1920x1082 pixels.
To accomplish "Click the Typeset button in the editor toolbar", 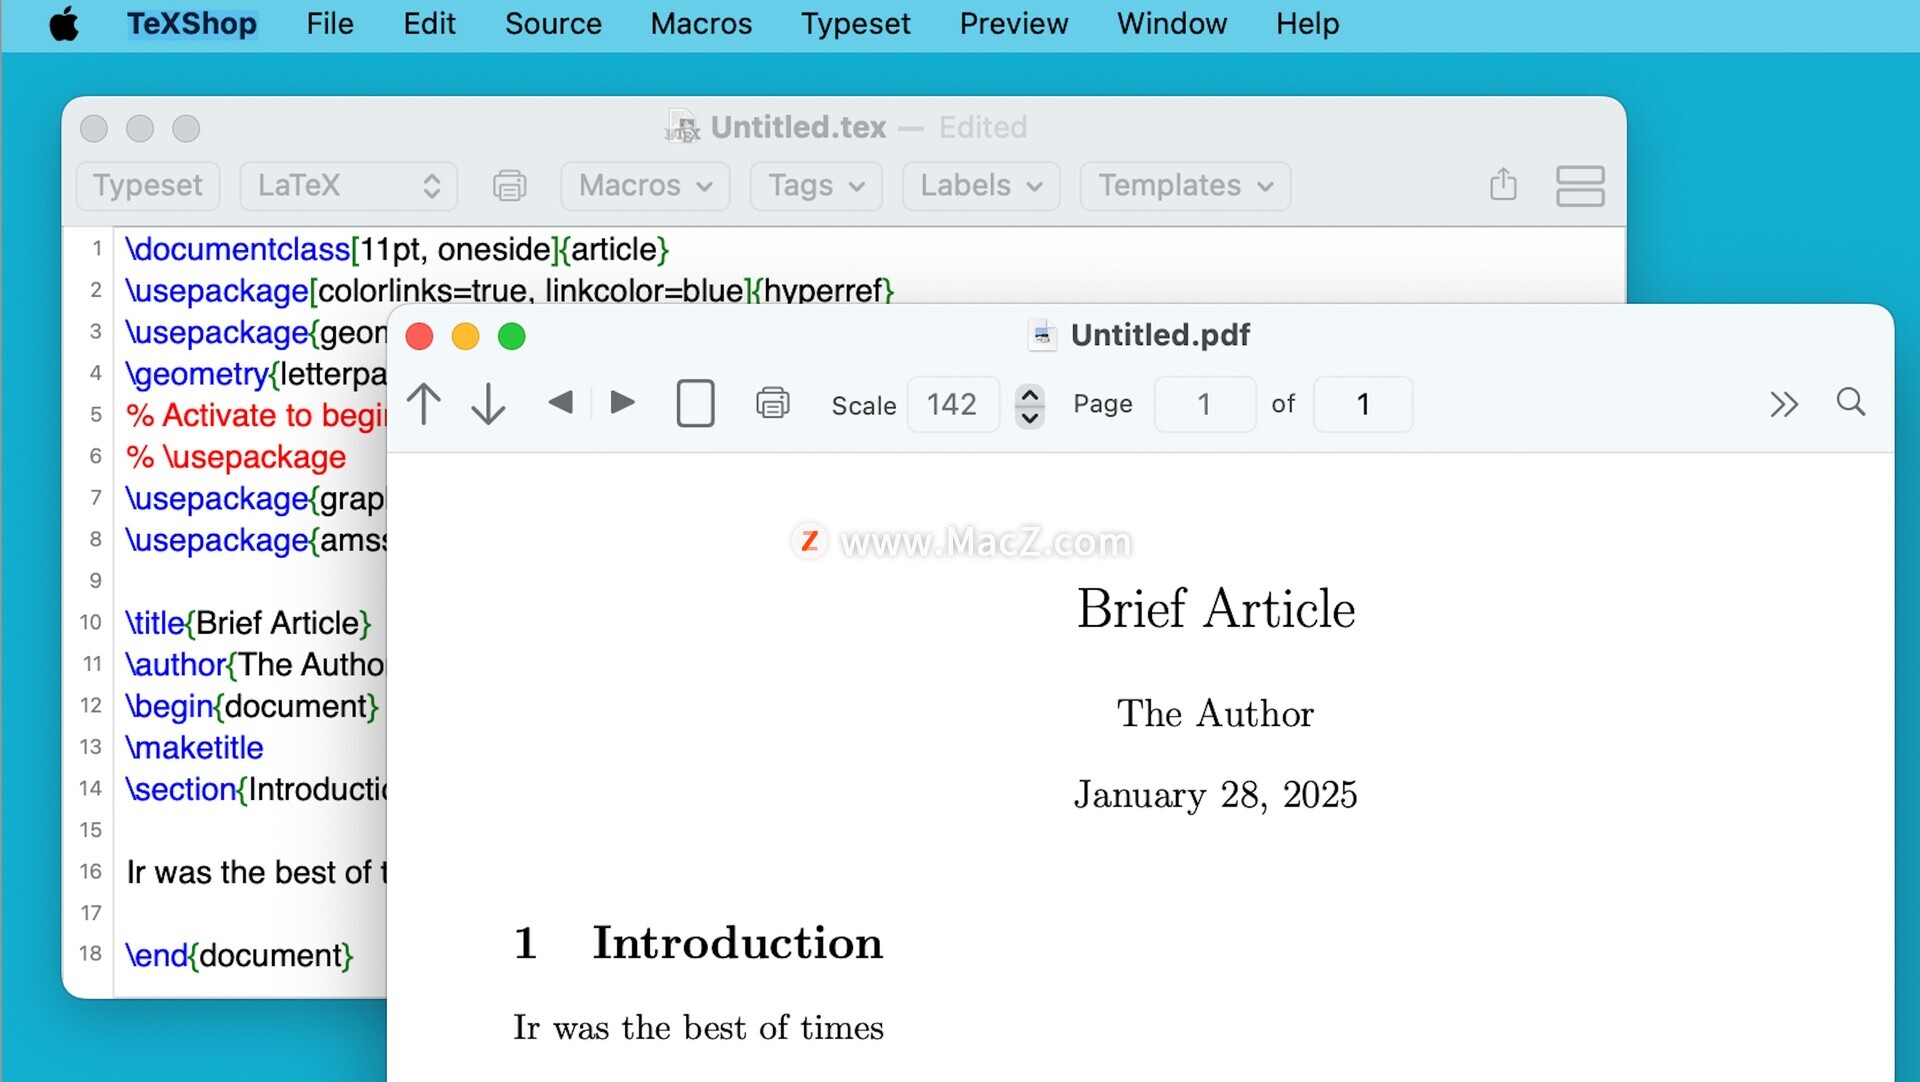I will [148, 186].
